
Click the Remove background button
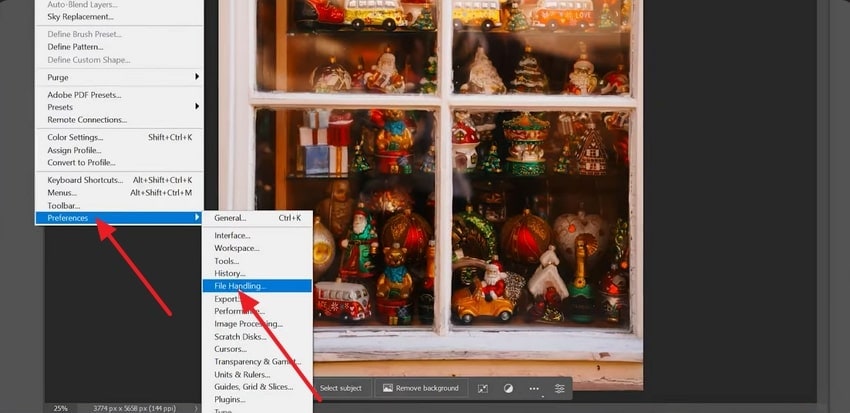(x=421, y=388)
